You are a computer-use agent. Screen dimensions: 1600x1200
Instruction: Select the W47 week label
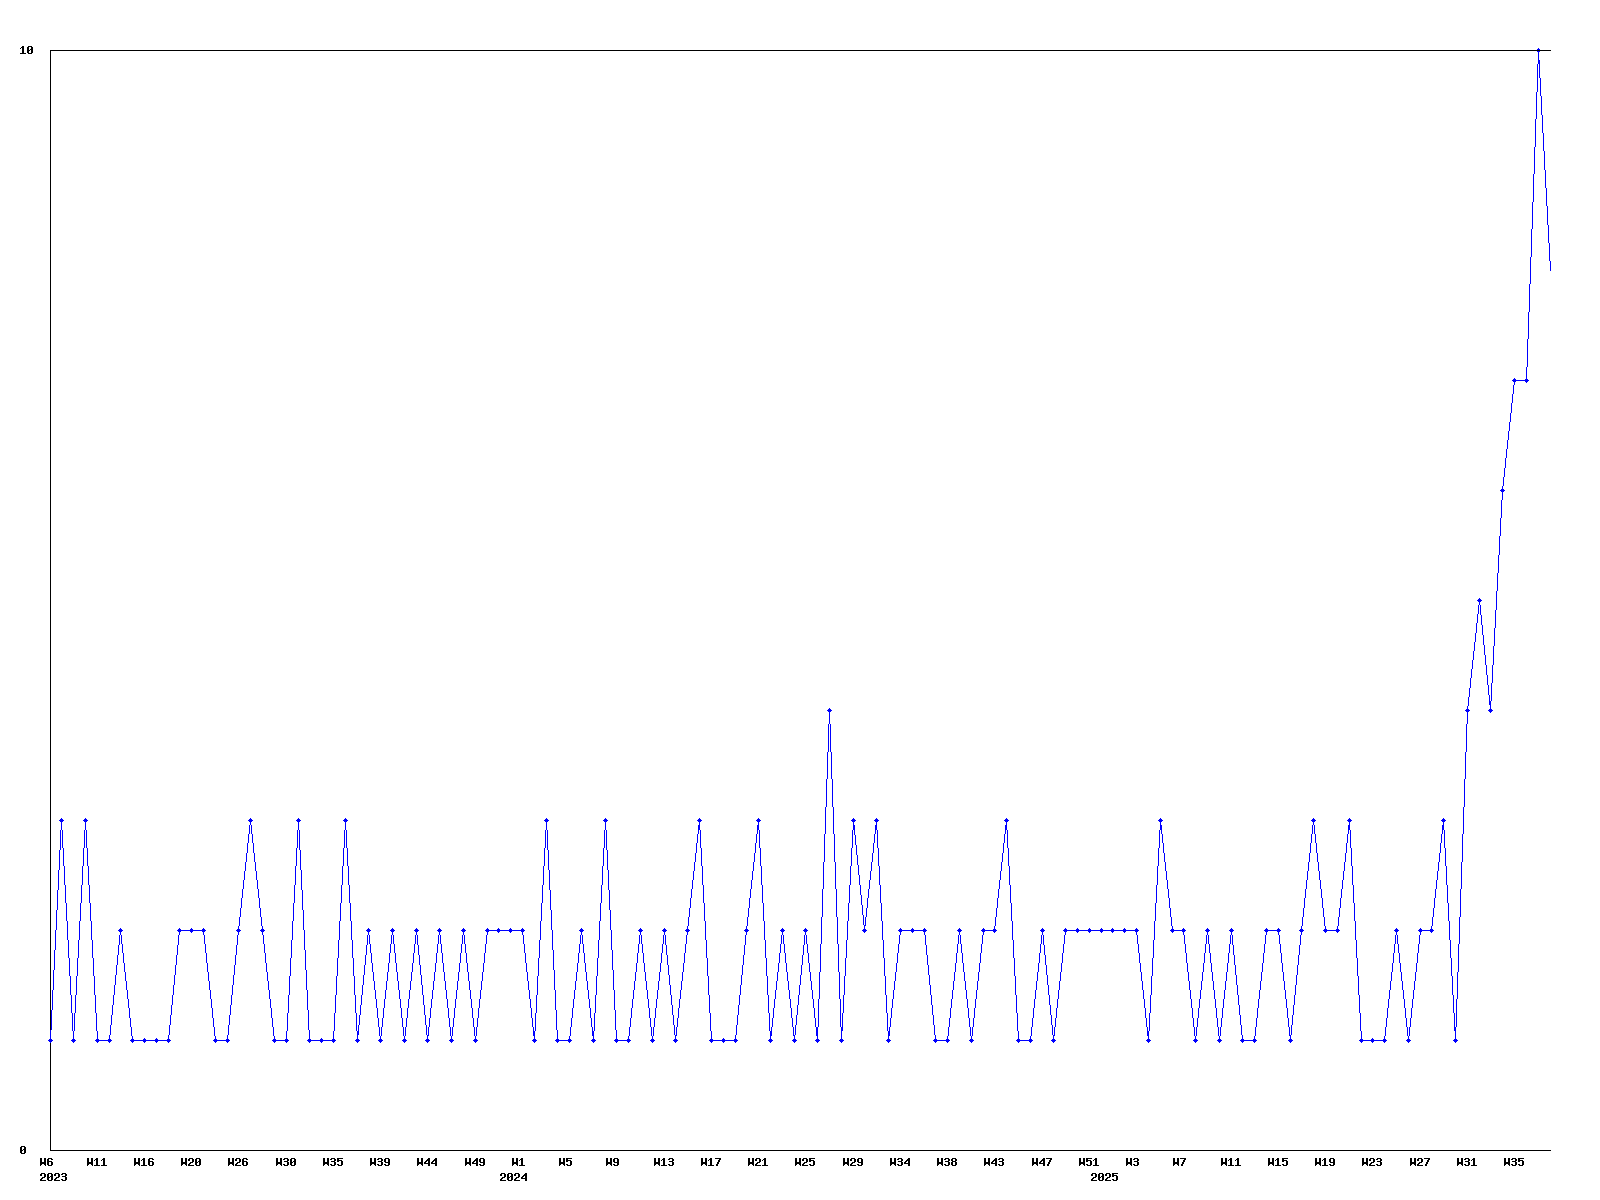click(1042, 1162)
